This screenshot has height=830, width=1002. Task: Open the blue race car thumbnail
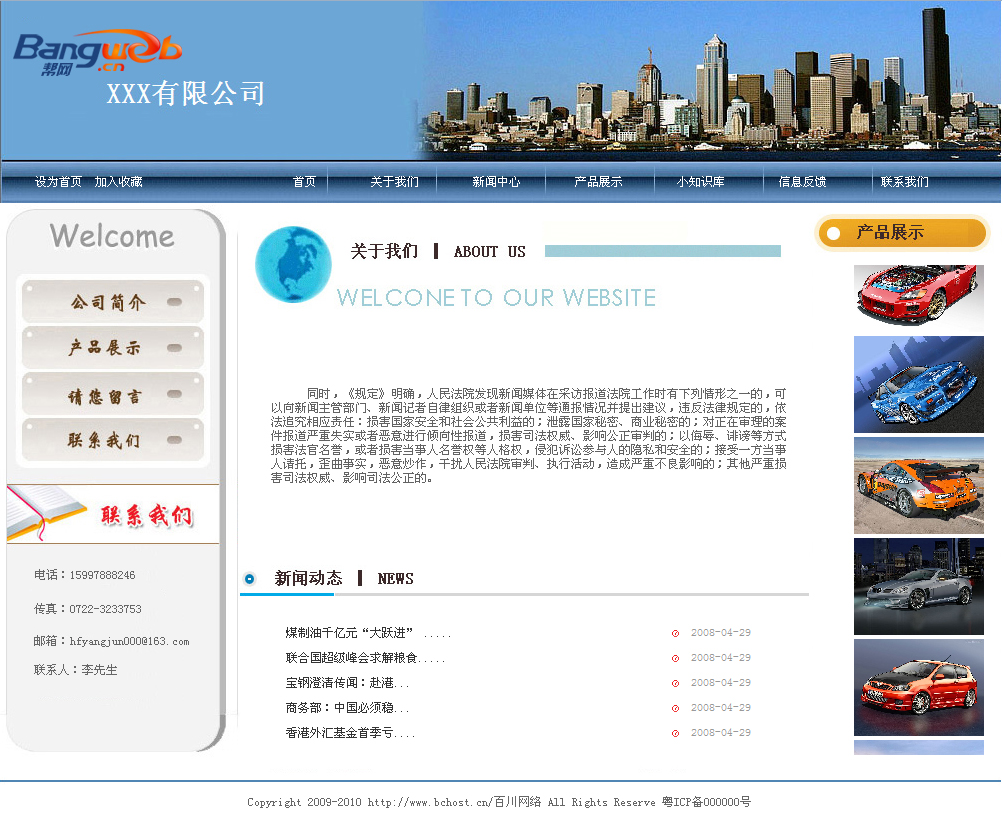(918, 384)
